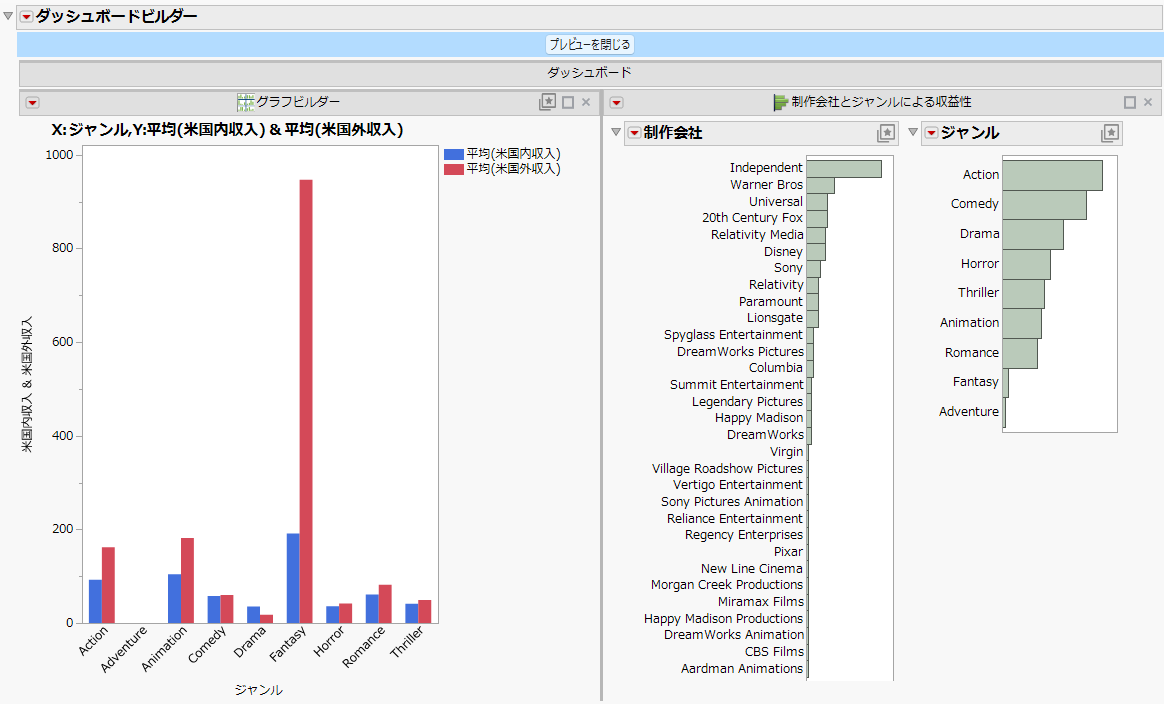Click the Sony company label
Image resolution: width=1164 pixels, height=704 pixels.
788,268
